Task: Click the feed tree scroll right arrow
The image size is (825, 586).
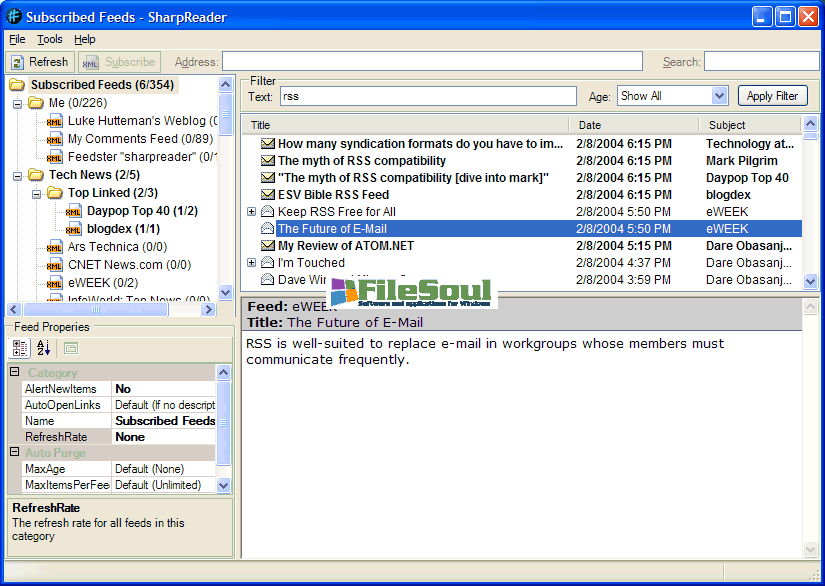Action: click(208, 309)
